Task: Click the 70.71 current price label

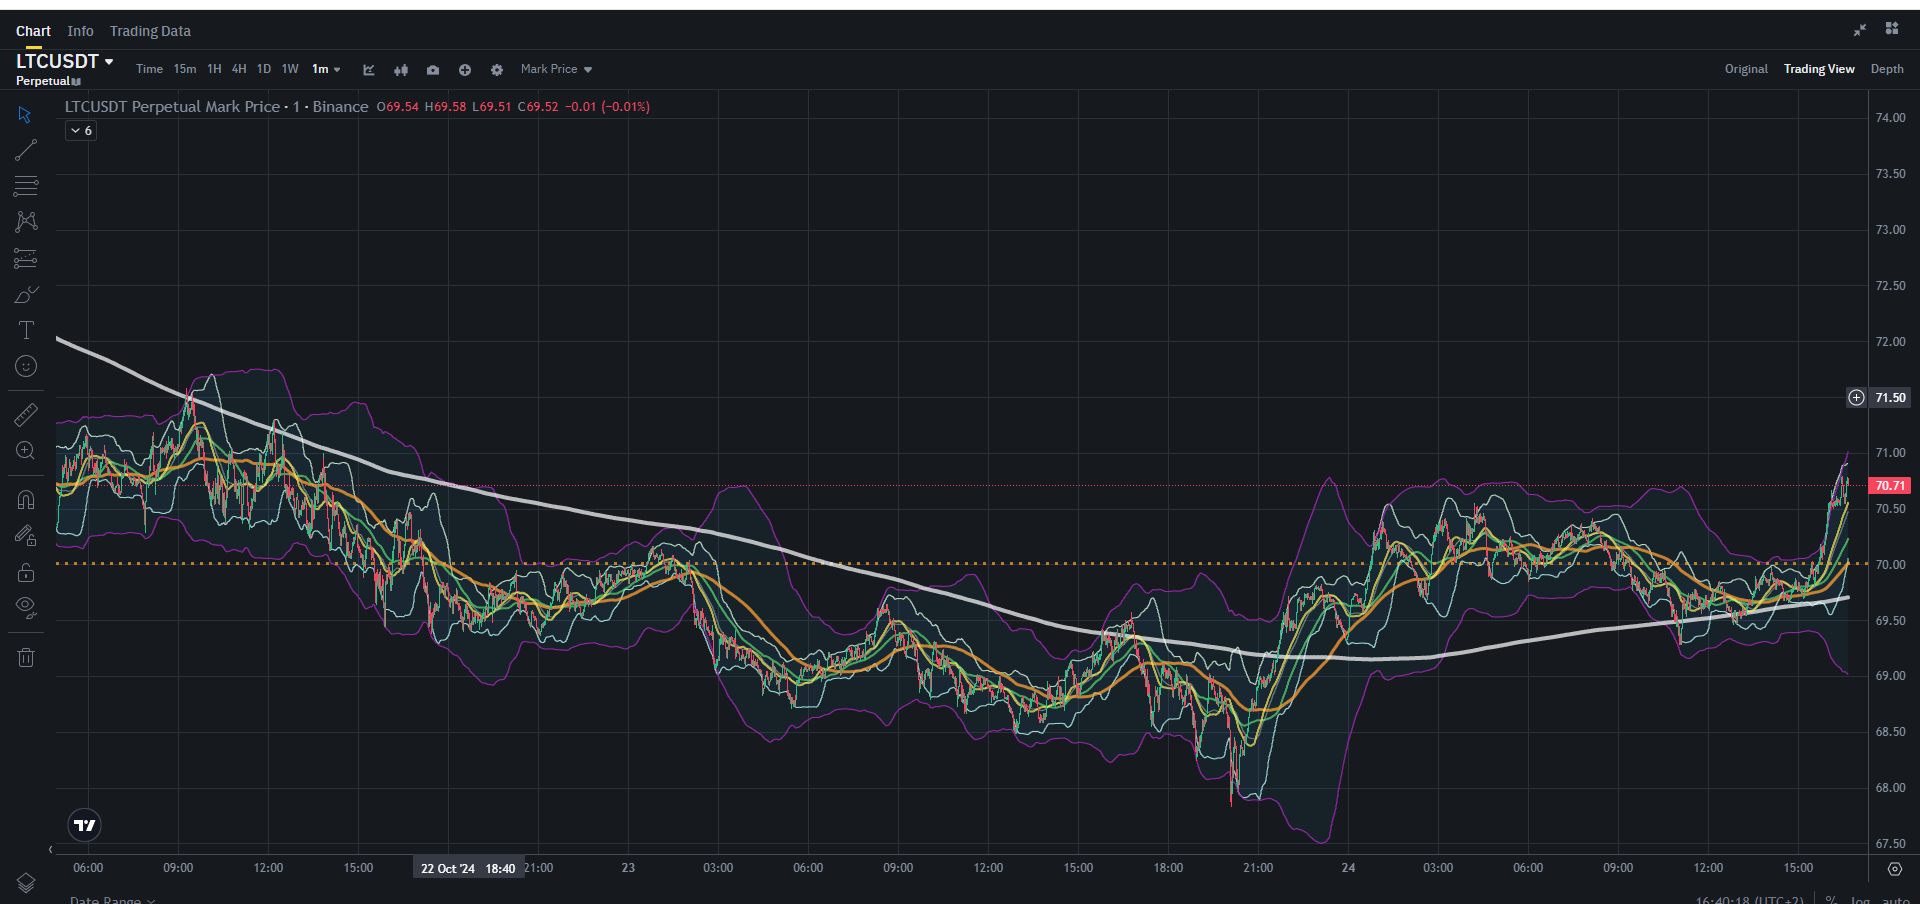Action: tap(1889, 486)
